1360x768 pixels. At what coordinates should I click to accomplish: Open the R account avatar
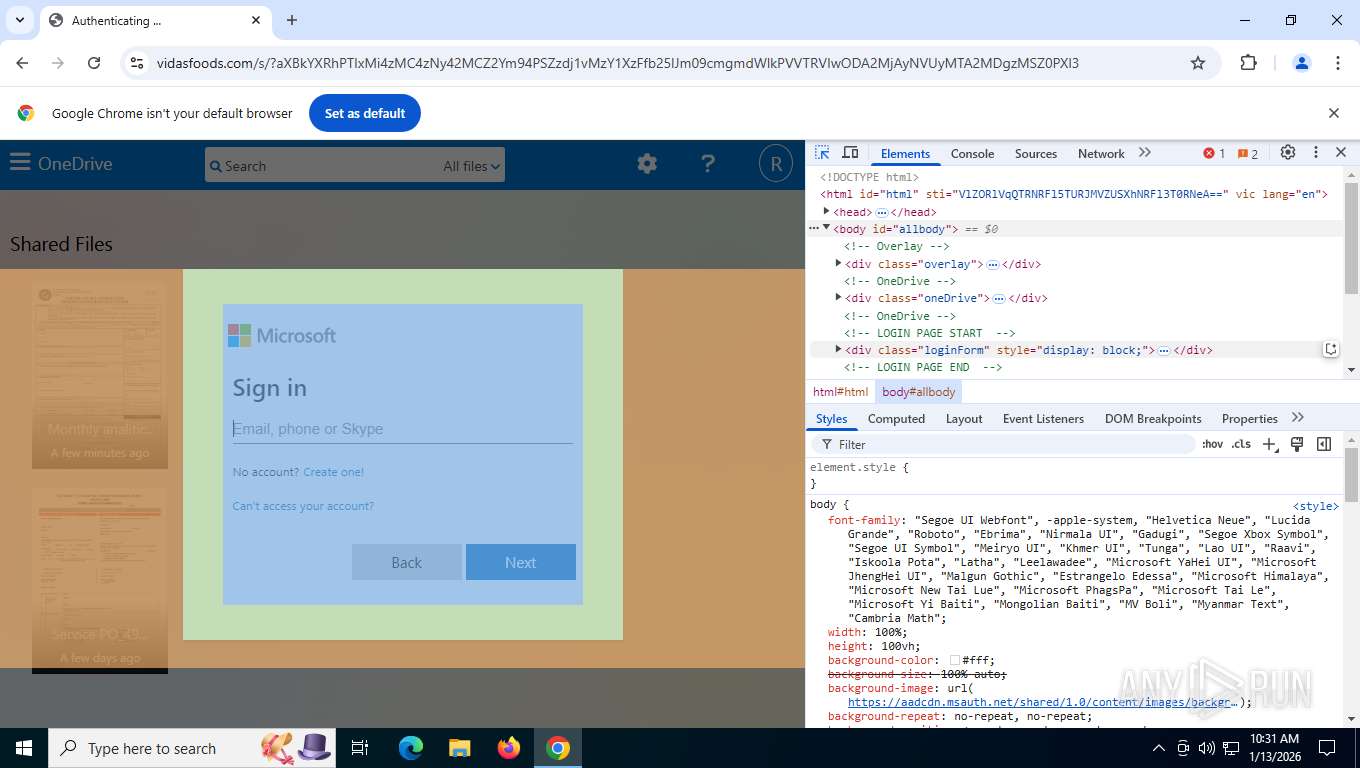(775, 164)
